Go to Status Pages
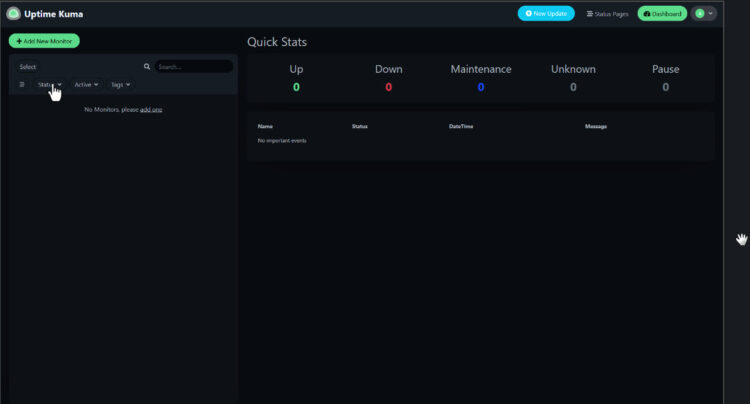 607,14
